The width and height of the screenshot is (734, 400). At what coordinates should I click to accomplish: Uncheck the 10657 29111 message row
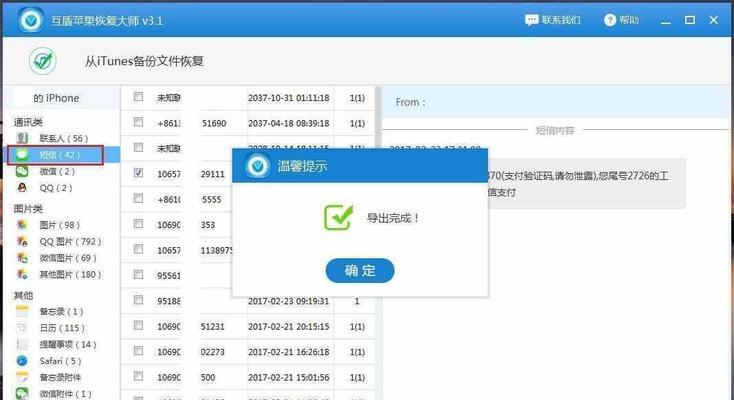click(x=138, y=172)
